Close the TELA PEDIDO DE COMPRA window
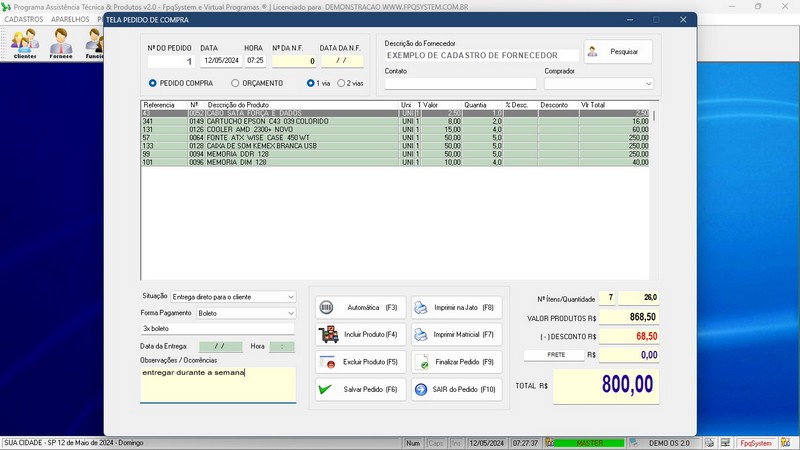This screenshot has width=800, height=450. (683, 19)
